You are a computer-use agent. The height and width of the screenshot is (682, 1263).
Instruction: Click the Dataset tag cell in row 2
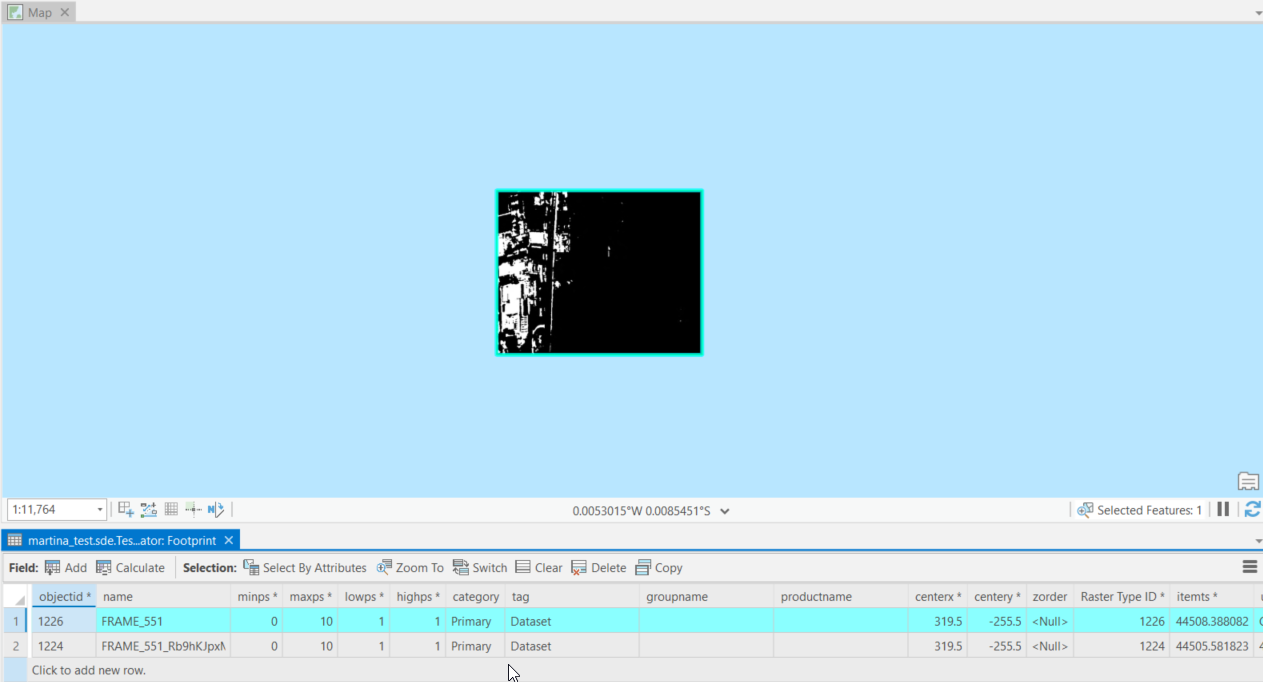(572, 646)
